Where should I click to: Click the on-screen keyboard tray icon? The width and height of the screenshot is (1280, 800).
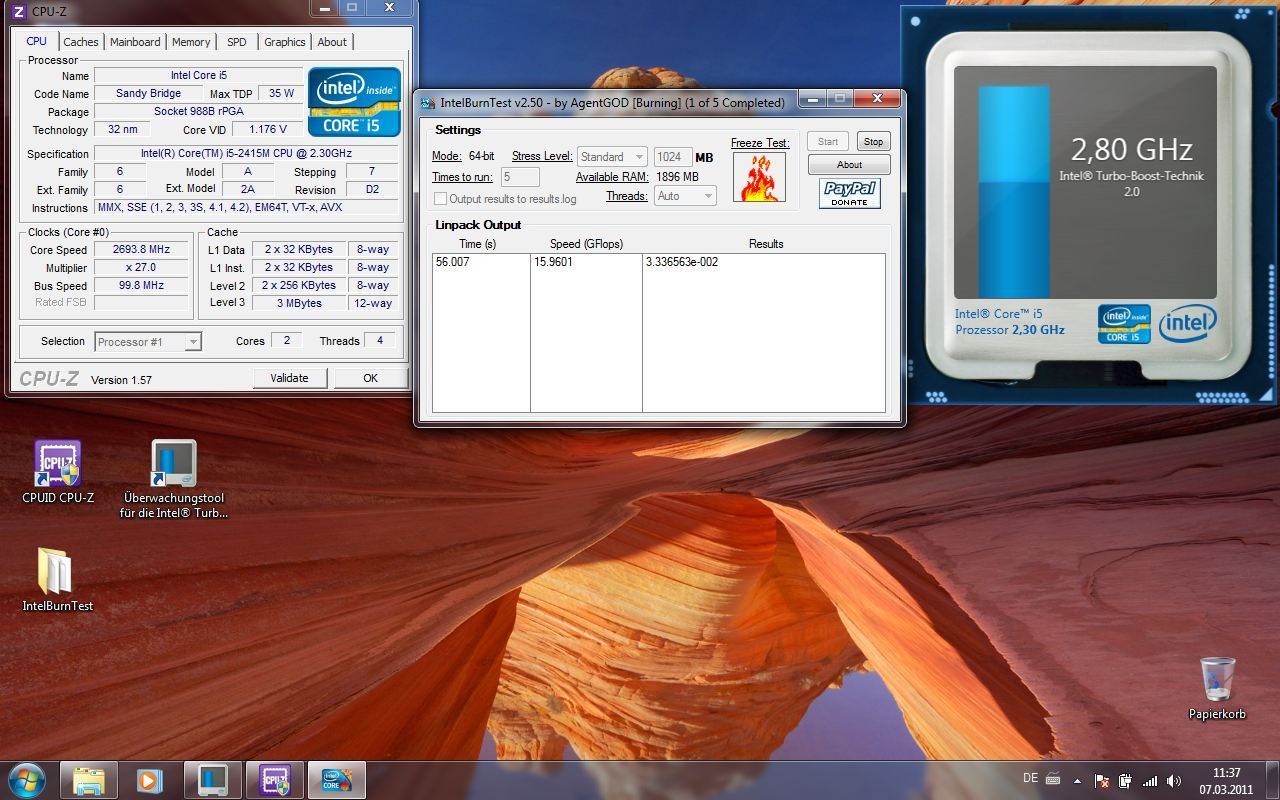[x=1053, y=779]
